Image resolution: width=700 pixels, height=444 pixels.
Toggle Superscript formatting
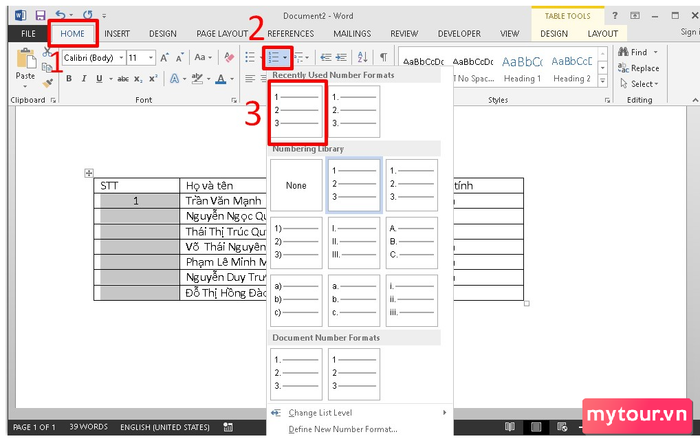[x=153, y=79]
